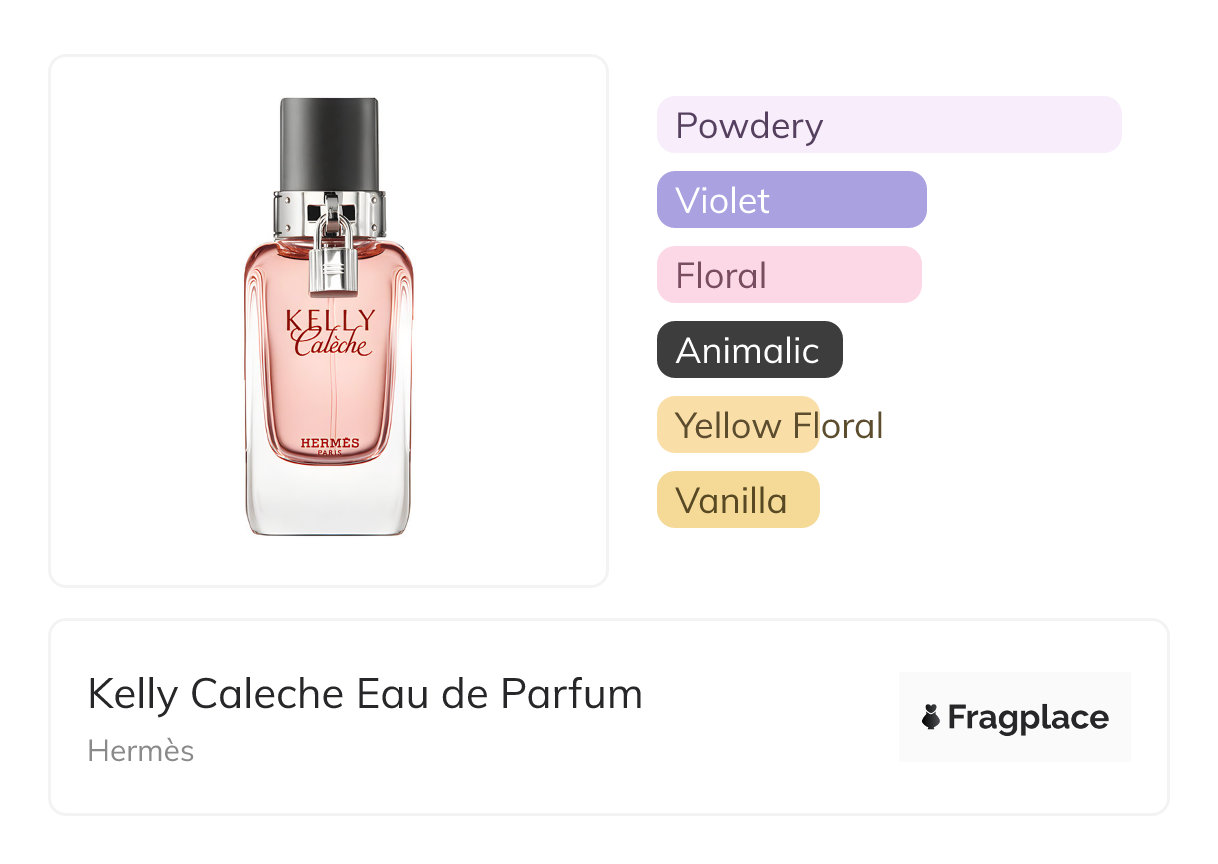Go to the Hermès brand link

[141, 751]
